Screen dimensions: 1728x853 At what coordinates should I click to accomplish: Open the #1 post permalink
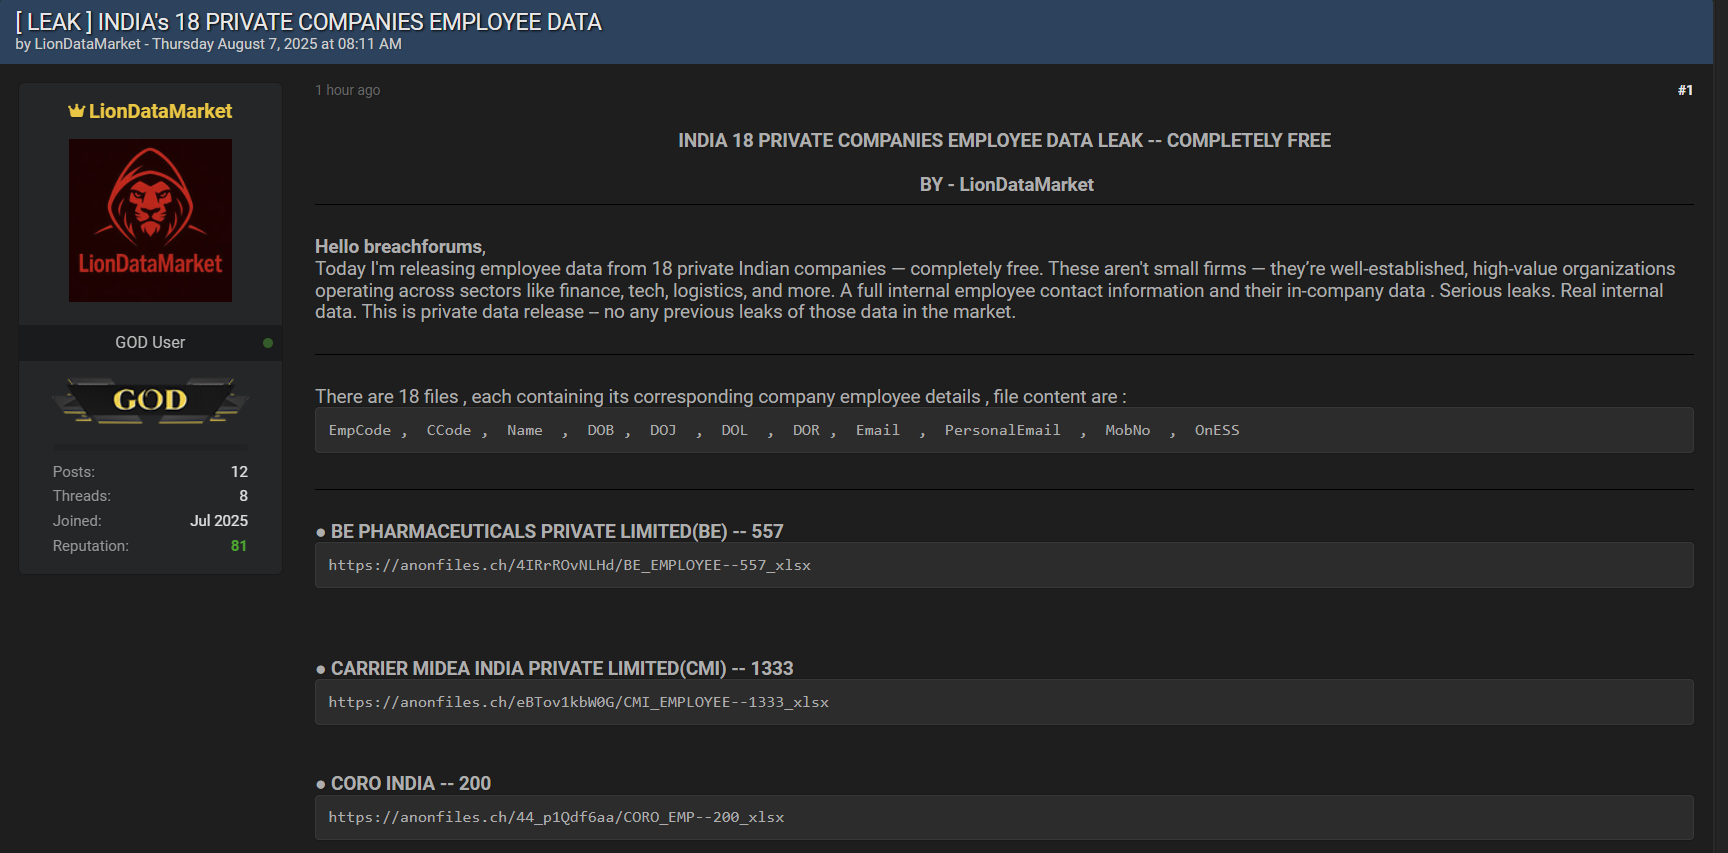pyautogui.click(x=1685, y=90)
